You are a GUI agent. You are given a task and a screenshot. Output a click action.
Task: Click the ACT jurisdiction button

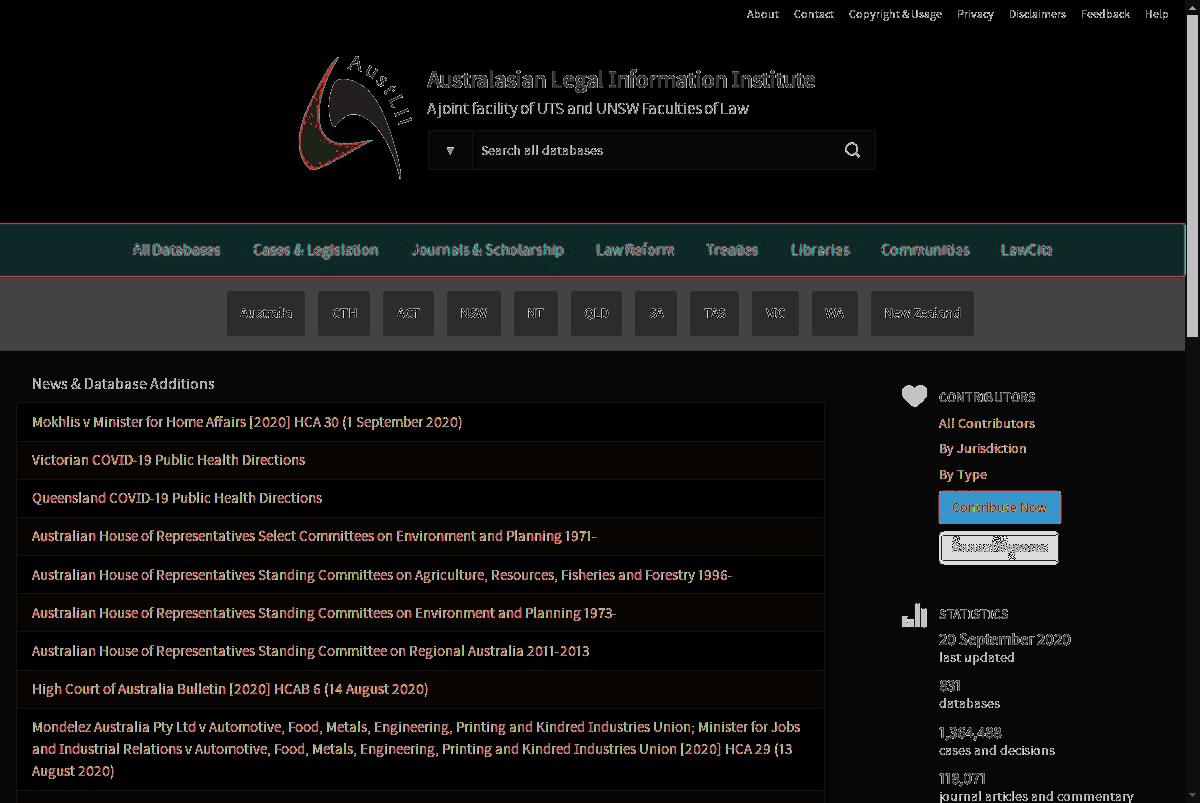[x=408, y=313]
